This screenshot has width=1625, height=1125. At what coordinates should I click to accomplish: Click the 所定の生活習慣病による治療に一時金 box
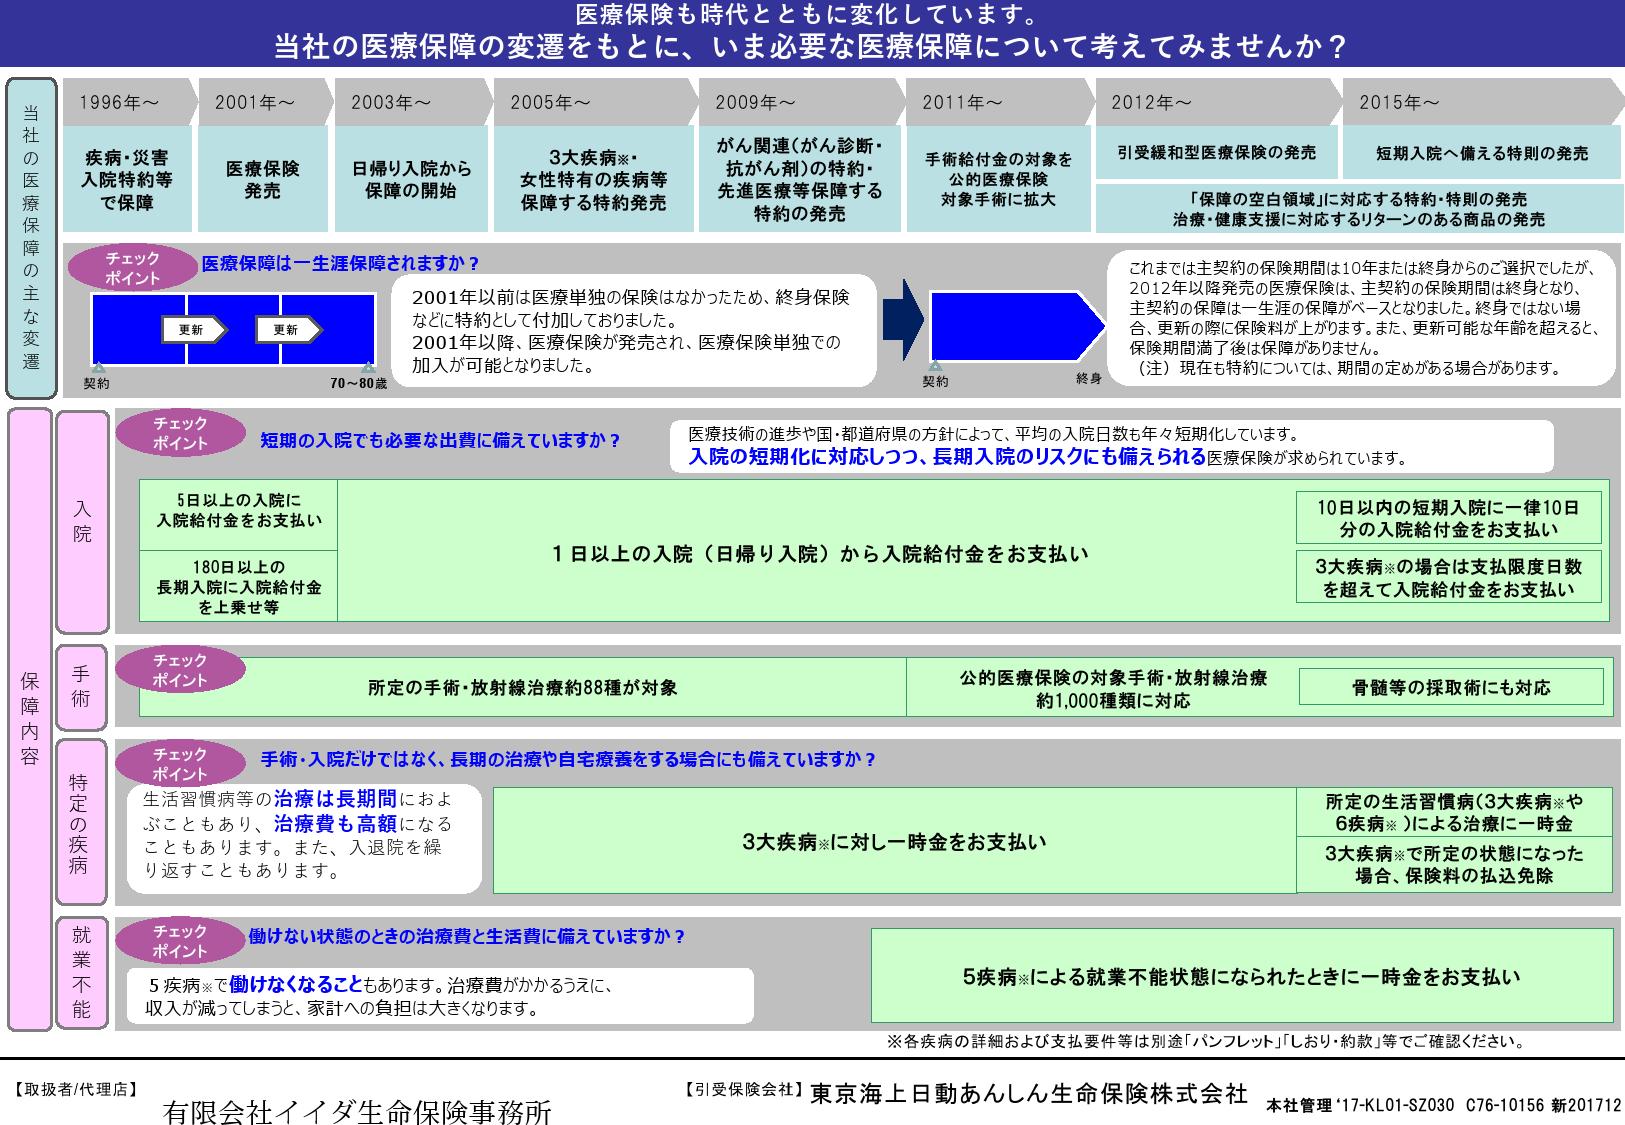tap(1454, 812)
